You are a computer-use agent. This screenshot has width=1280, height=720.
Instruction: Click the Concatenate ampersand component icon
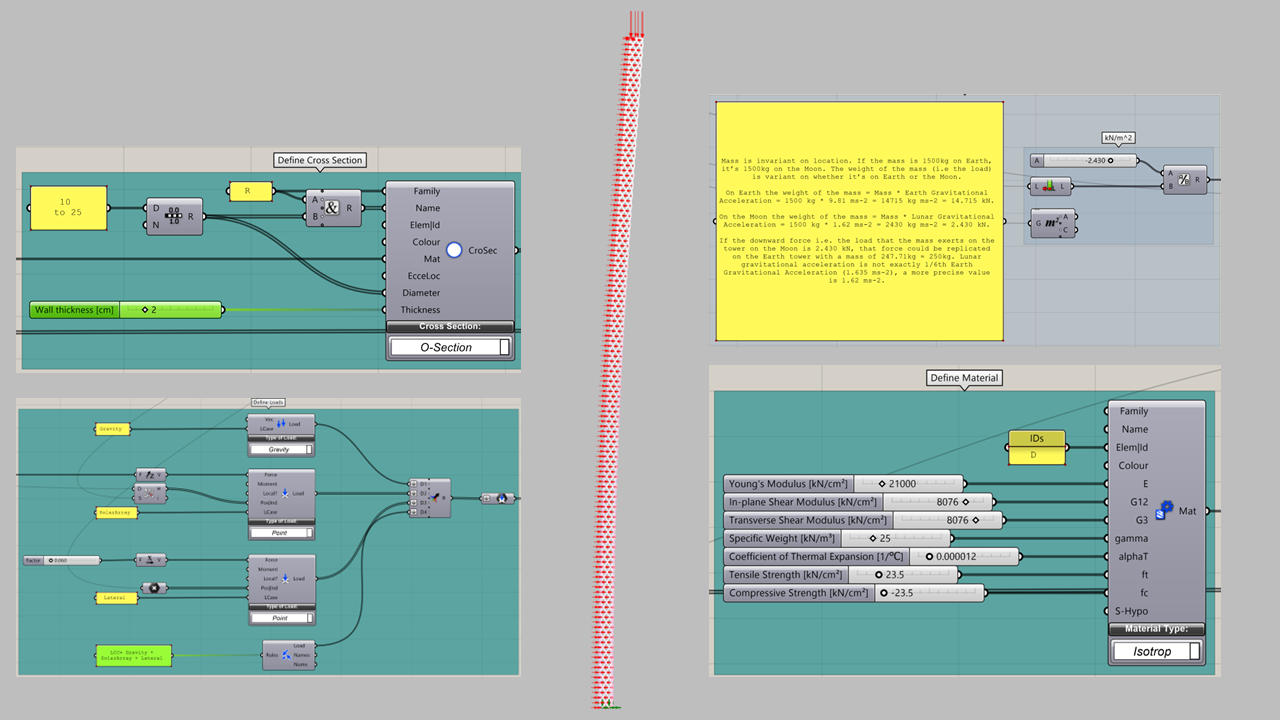point(332,208)
